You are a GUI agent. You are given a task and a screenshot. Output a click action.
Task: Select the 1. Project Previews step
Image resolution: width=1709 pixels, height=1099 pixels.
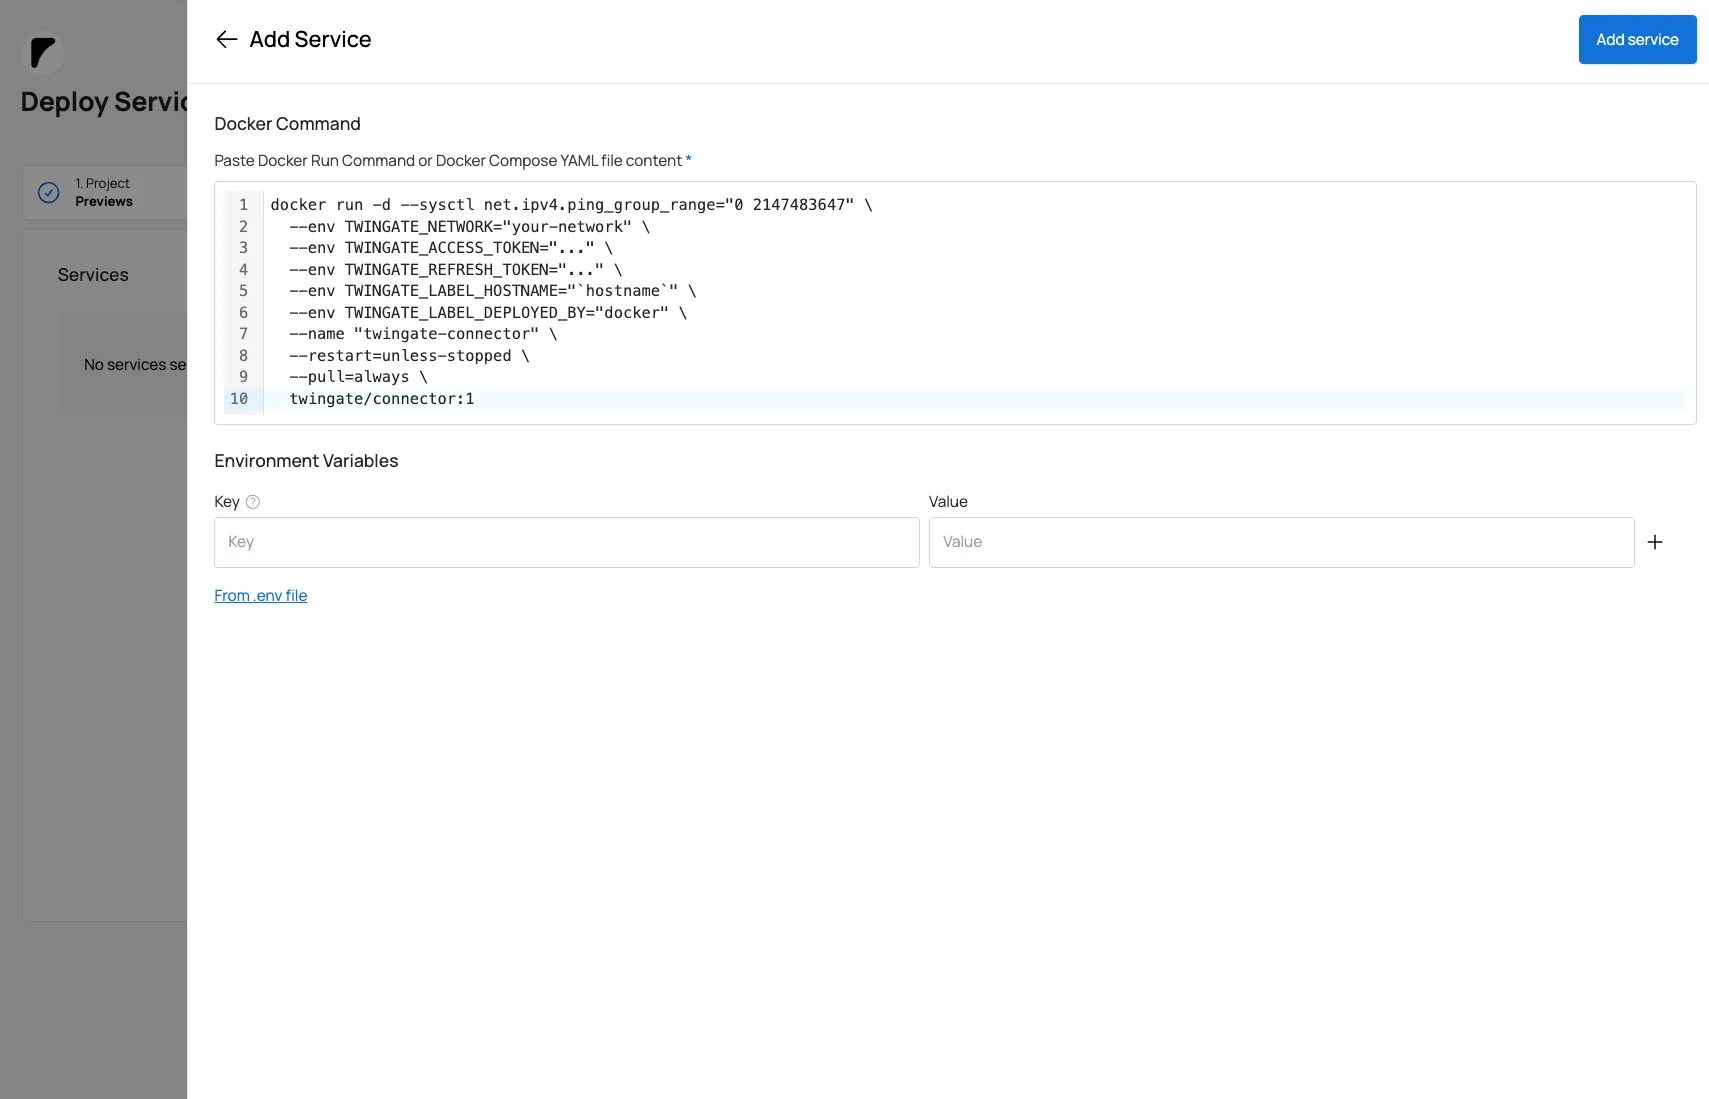tap(104, 192)
